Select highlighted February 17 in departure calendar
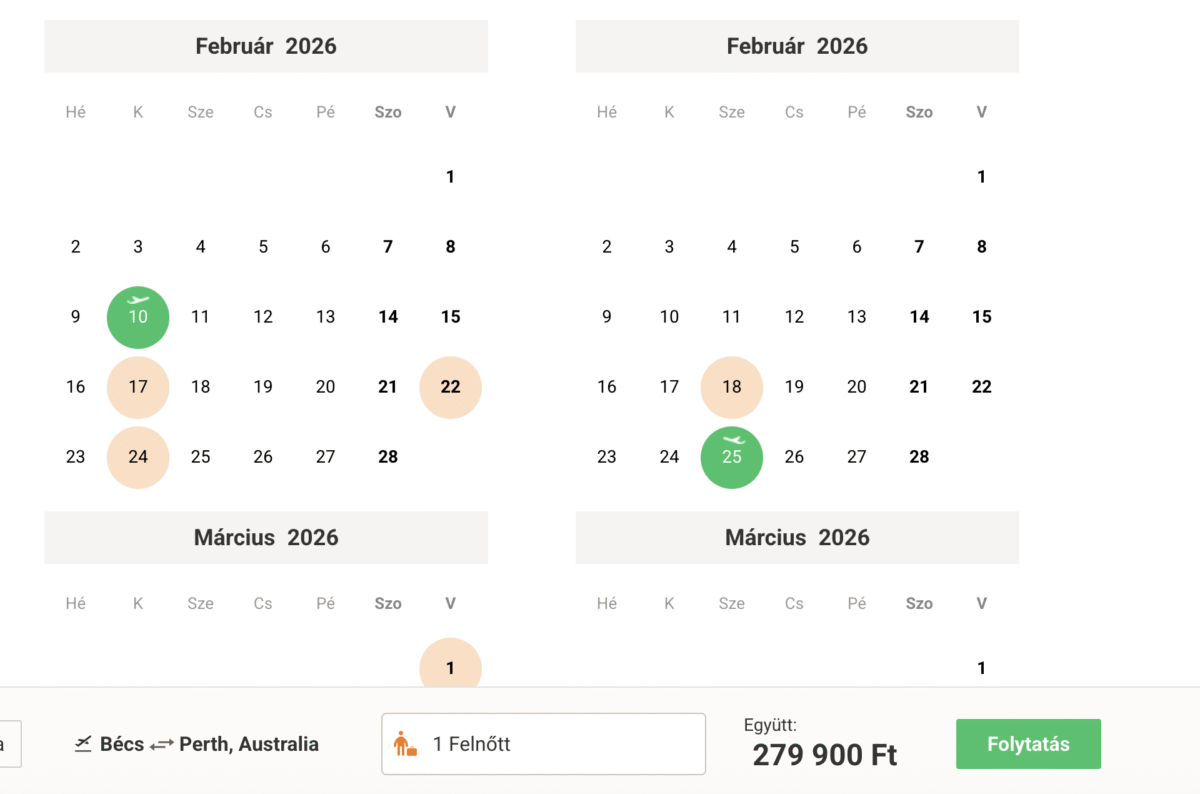Screen dimensions: 1200x794 pos(138,387)
